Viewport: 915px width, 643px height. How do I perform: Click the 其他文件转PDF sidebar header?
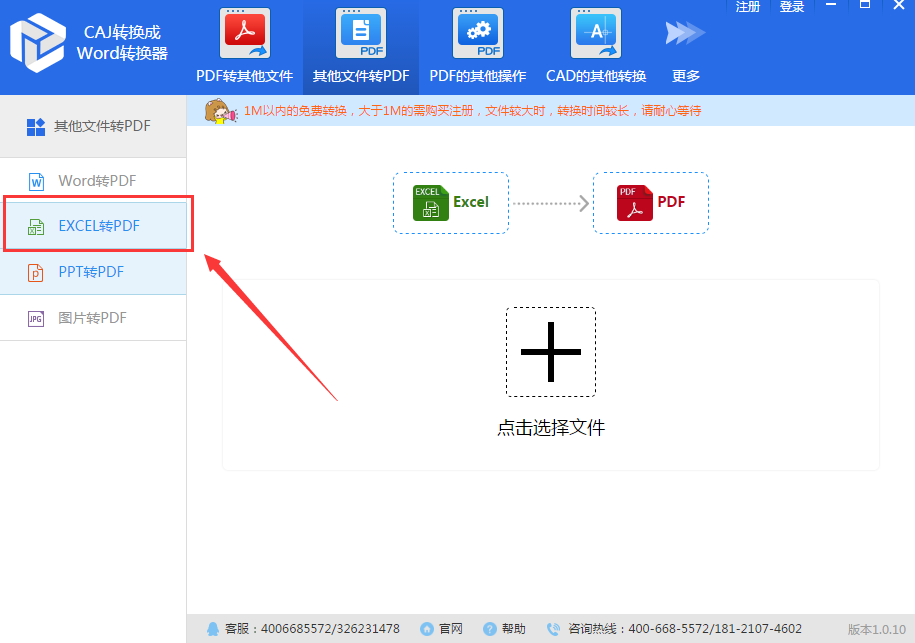pos(93,126)
